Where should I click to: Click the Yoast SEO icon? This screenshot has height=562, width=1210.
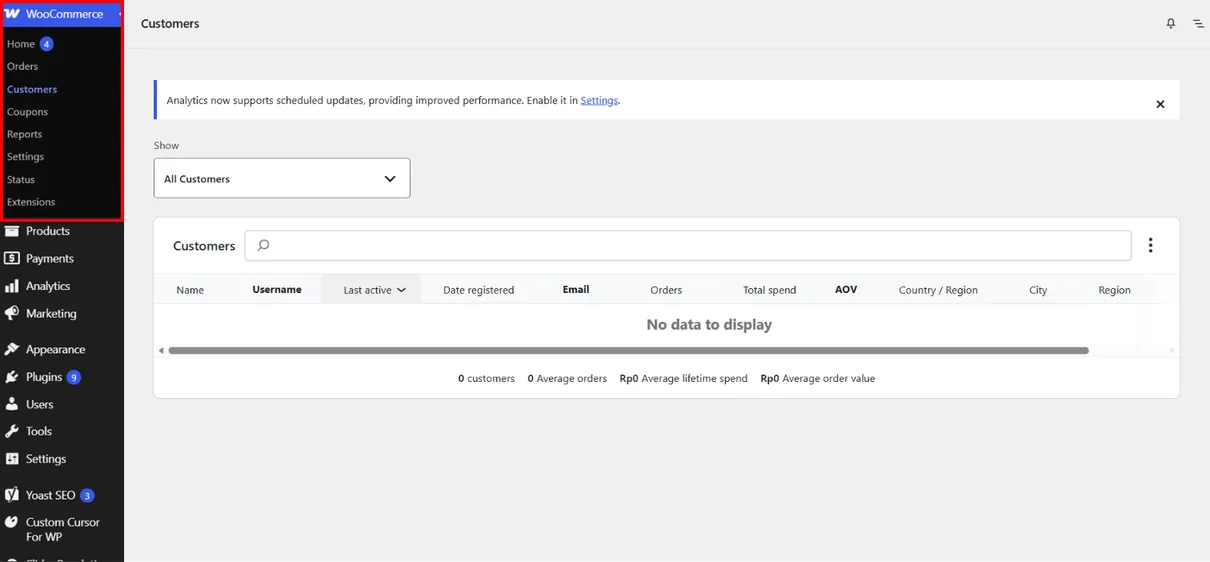12,495
